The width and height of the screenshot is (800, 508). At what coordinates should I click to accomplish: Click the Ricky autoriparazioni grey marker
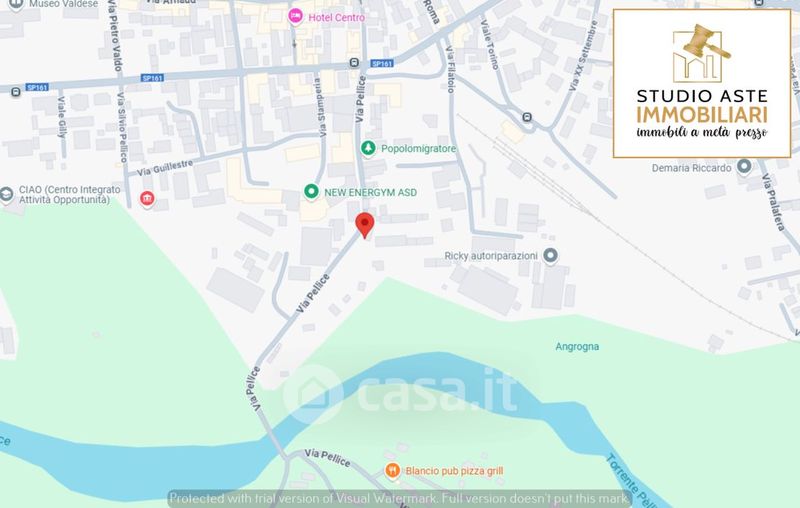tap(550, 256)
